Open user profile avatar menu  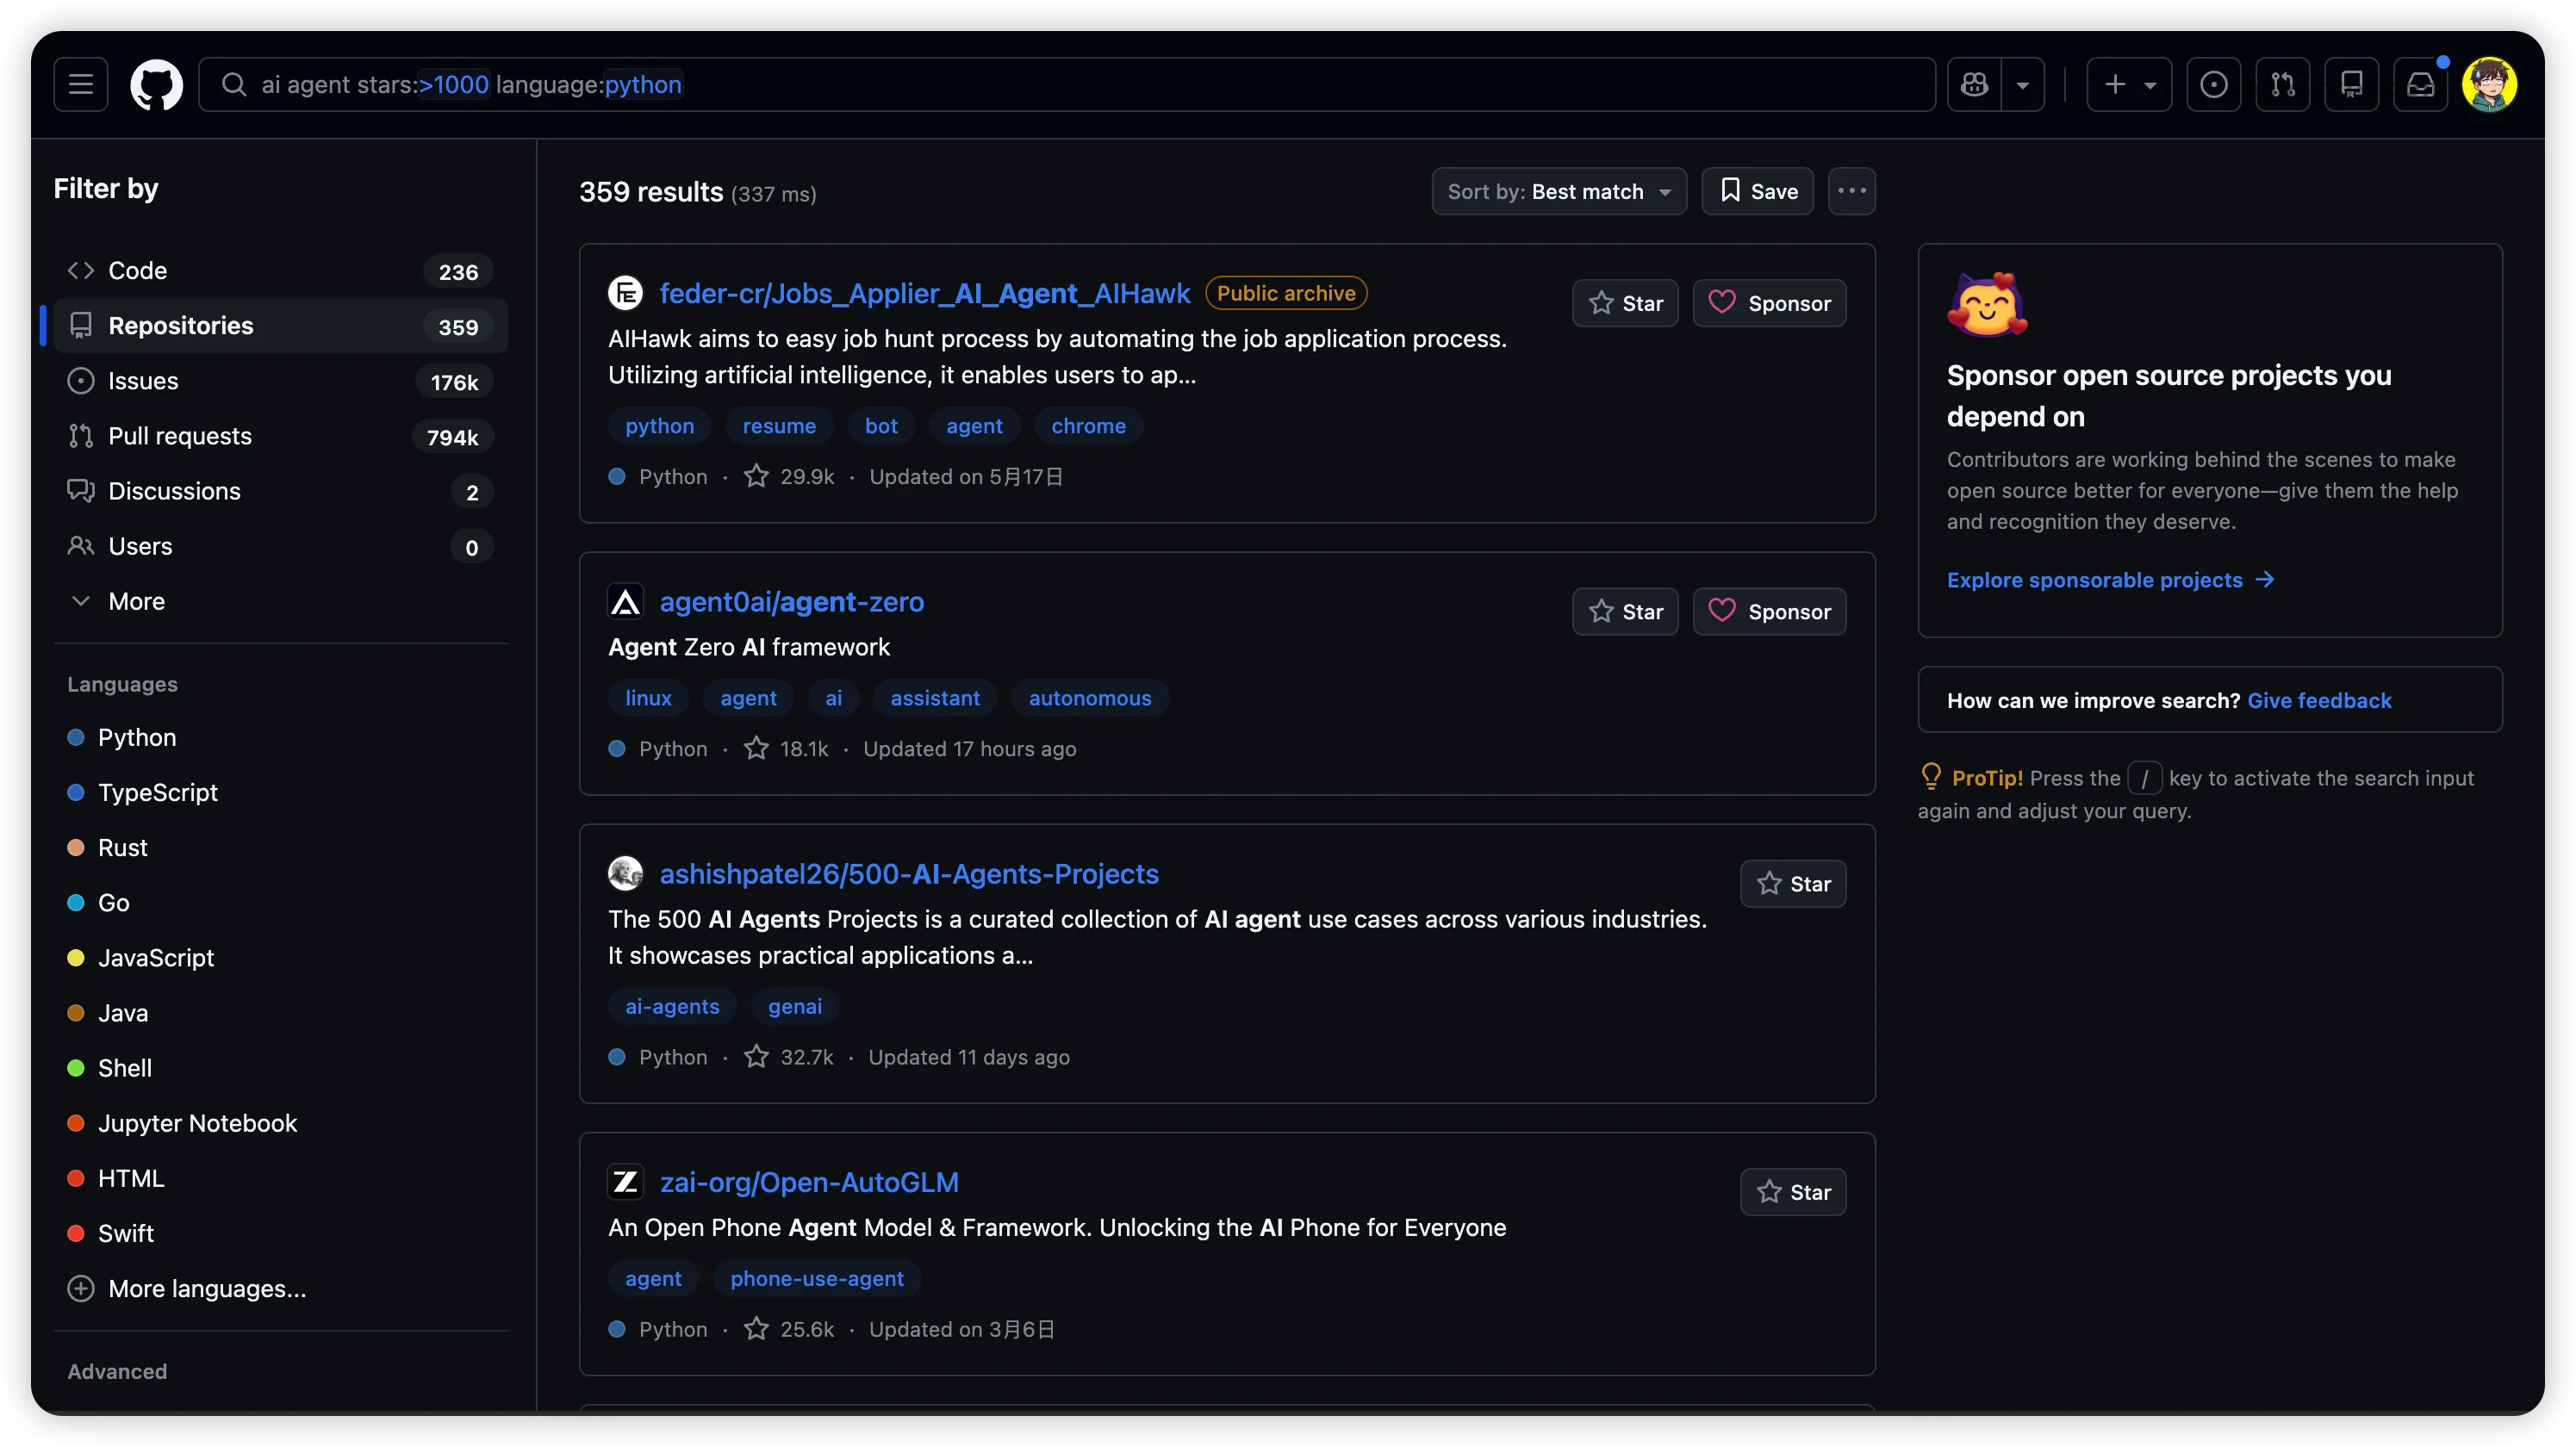[x=2489, y=84]
